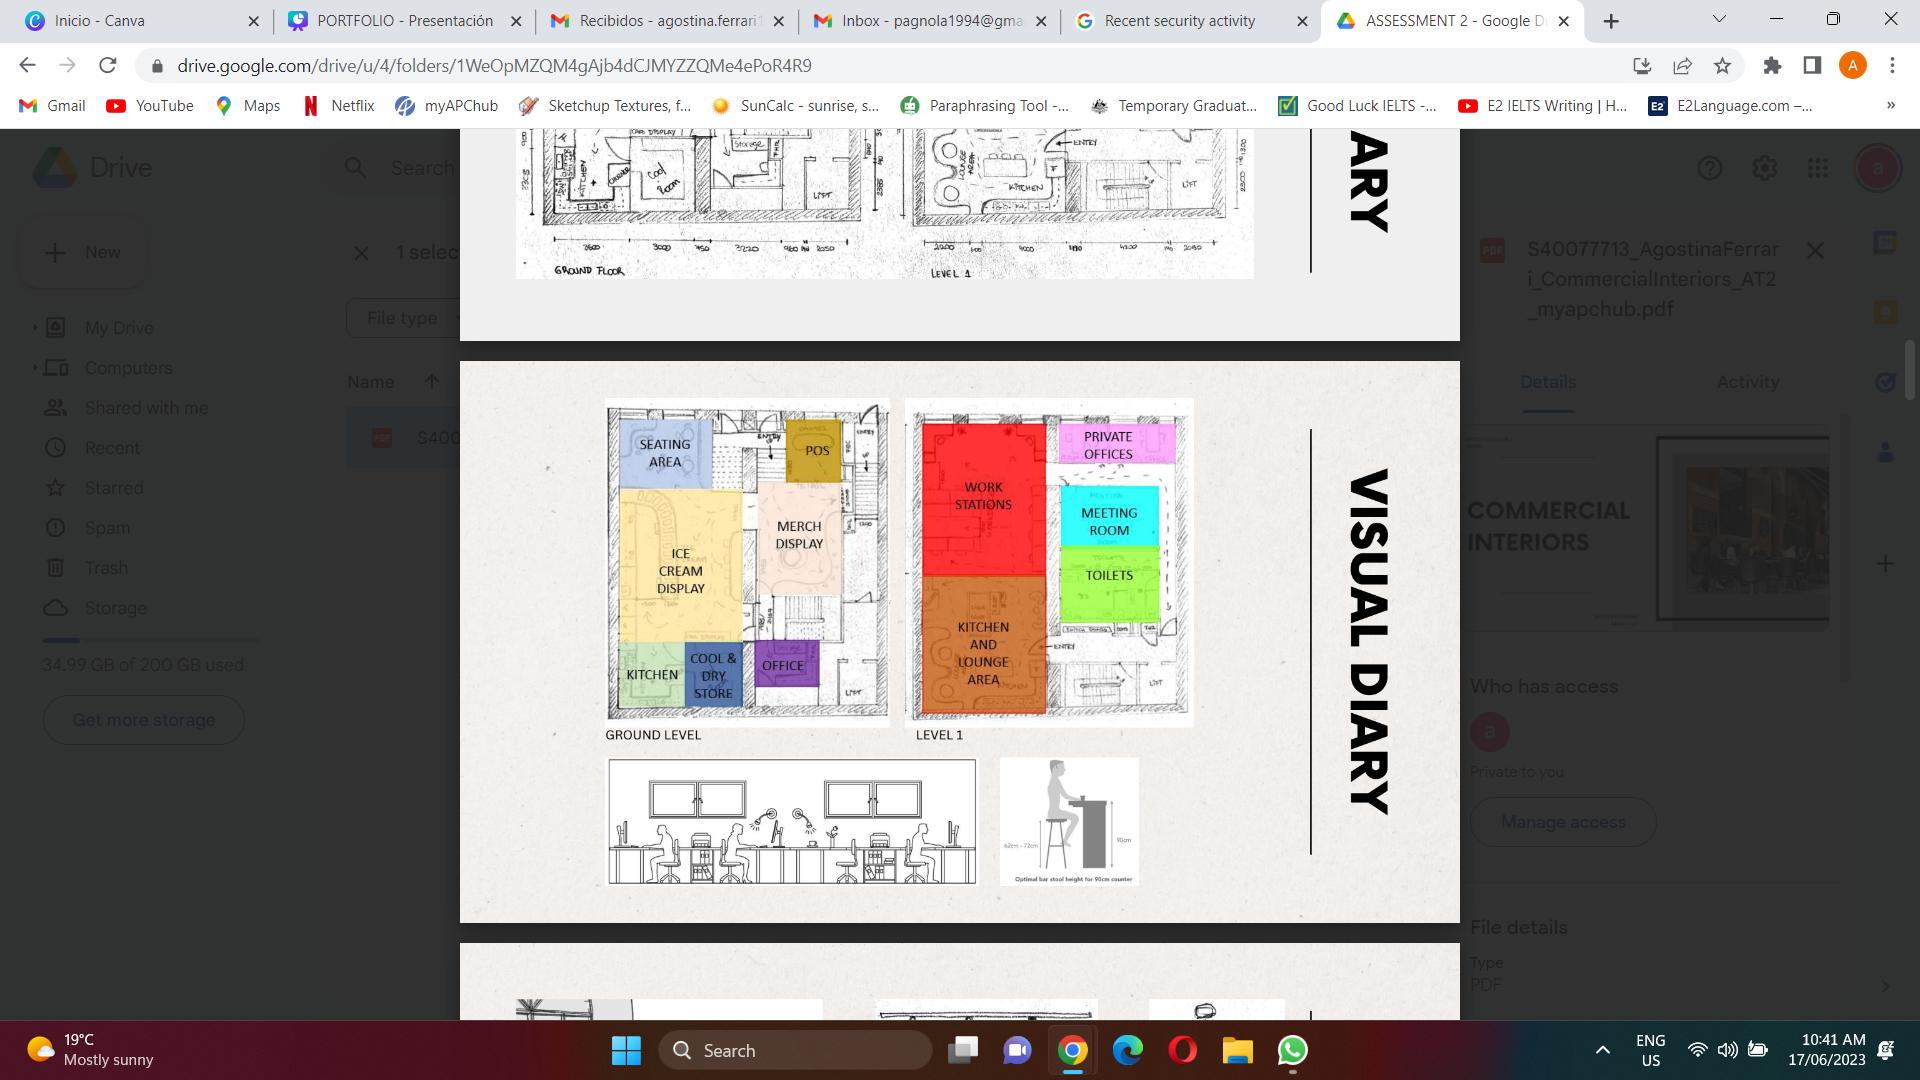
Task: Reload the page with the refresh icon
Action: 108,66
